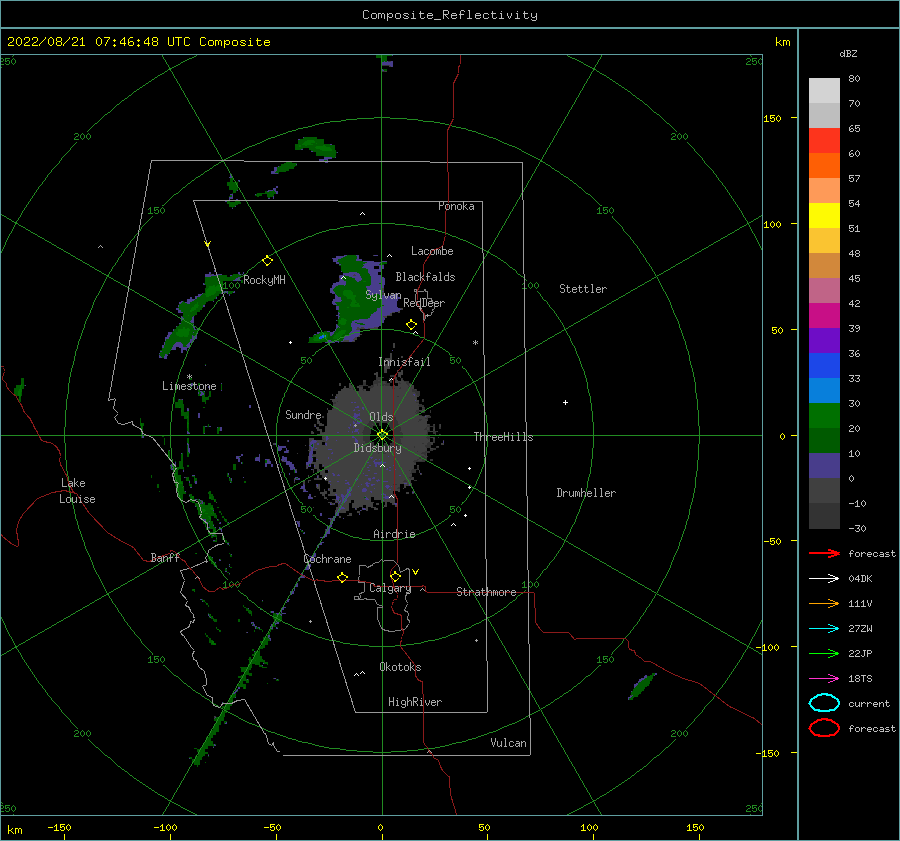Click the Innisfail label
The image size is (900, 841).
click(404, 362)
